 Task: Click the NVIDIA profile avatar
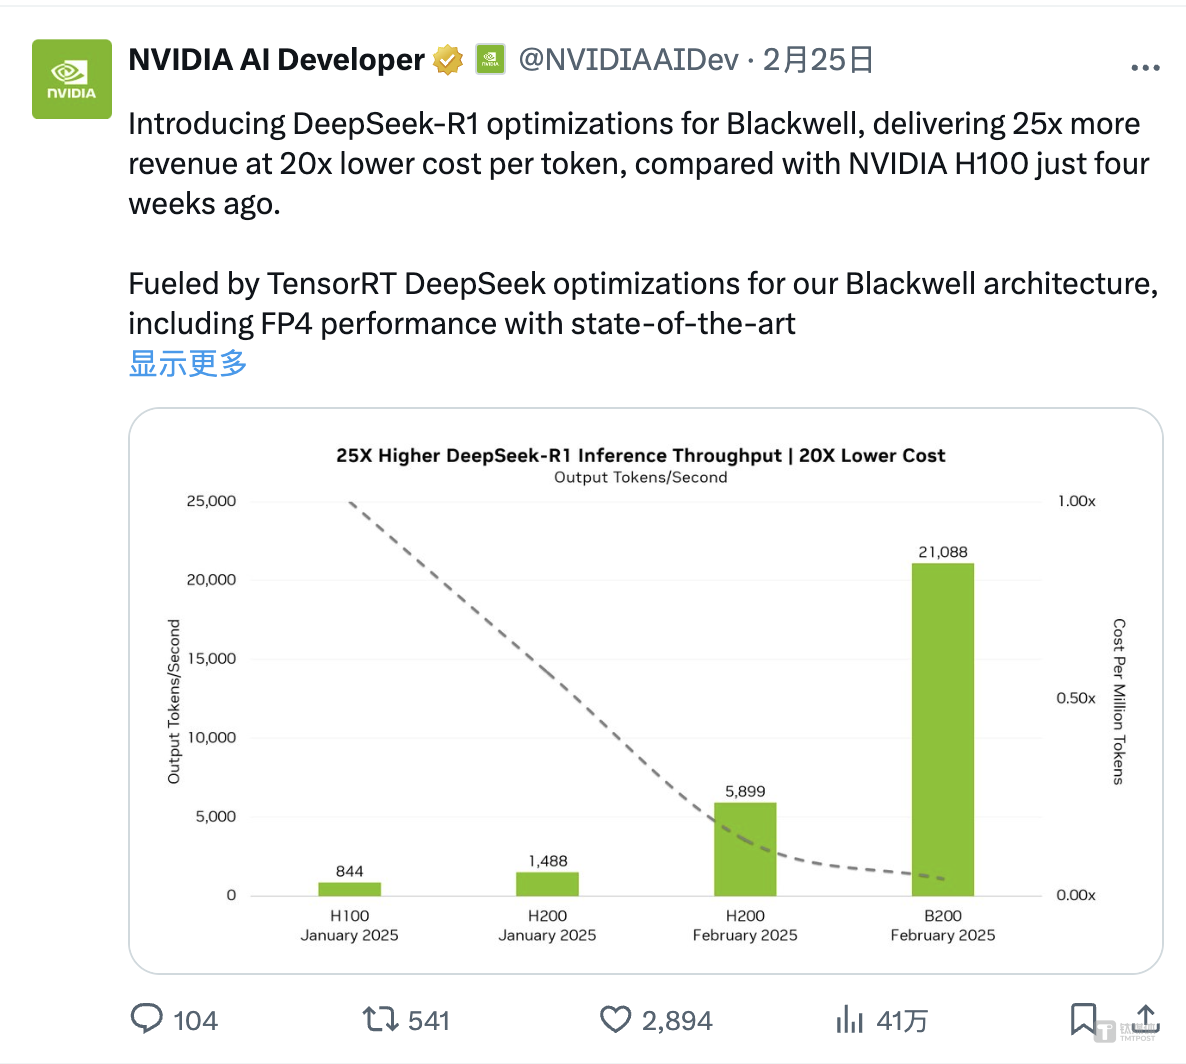[72, 79]
